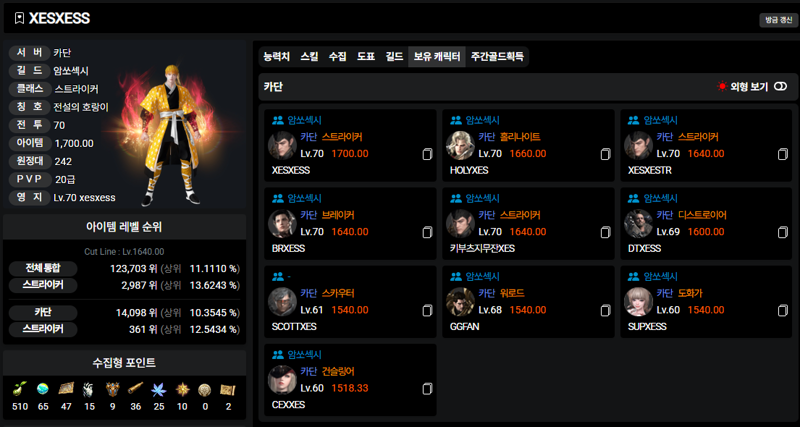Copy the CEXXES character name
The width and height of the screenshot is (800, 427).
(428, 389)
